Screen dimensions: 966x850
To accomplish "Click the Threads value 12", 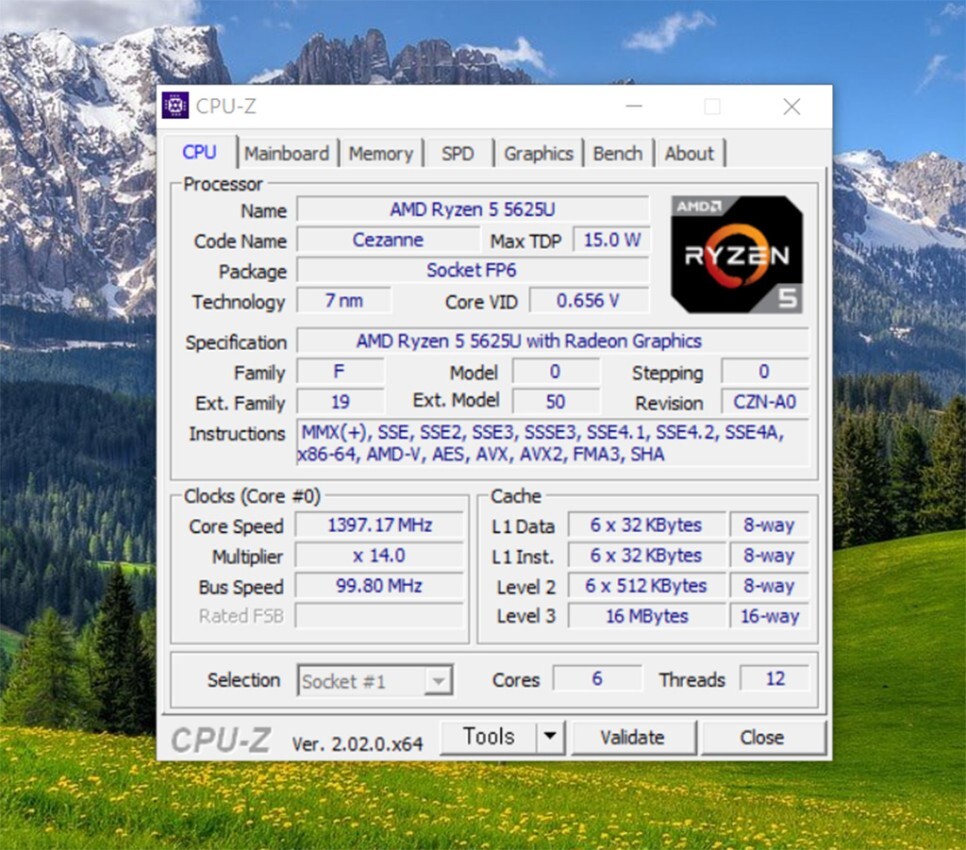I will (775, 678).
